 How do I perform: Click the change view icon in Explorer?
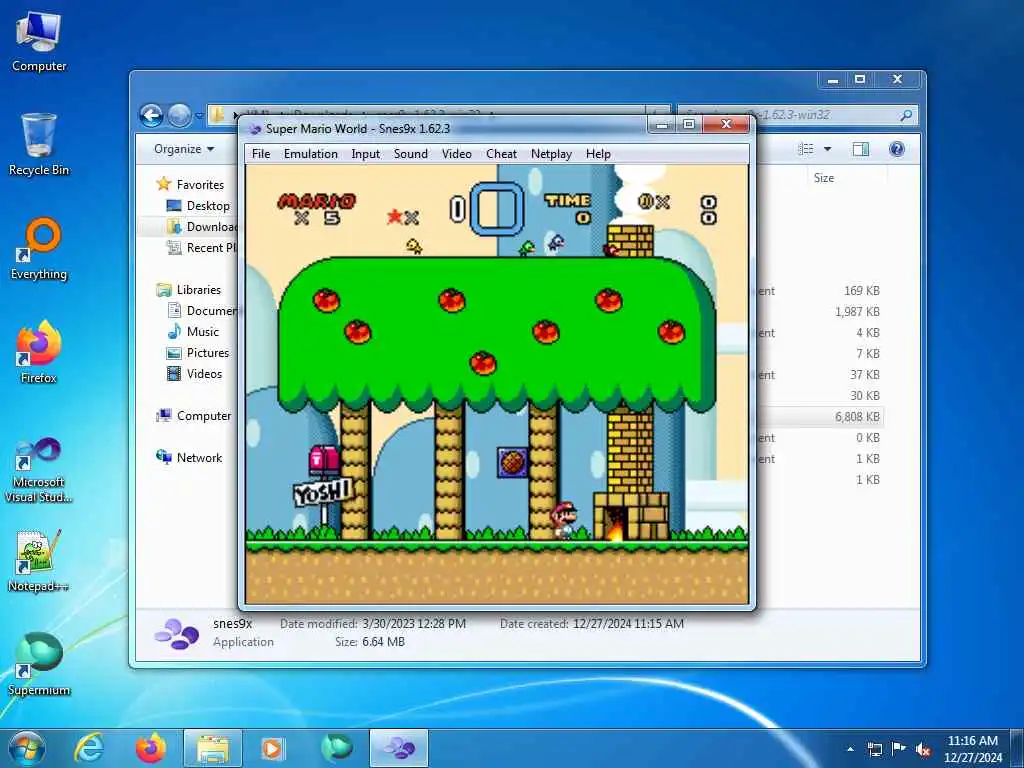click(806, 149)
